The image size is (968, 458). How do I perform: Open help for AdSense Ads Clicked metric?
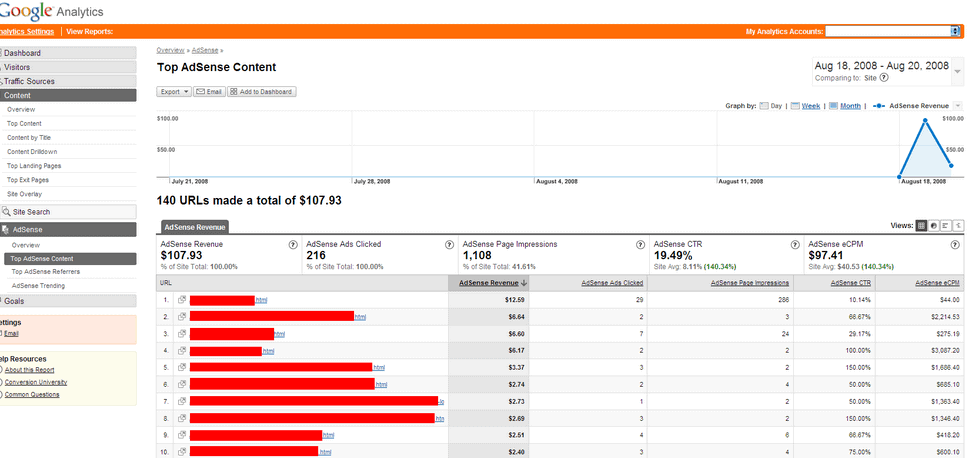tap(449, 244)
